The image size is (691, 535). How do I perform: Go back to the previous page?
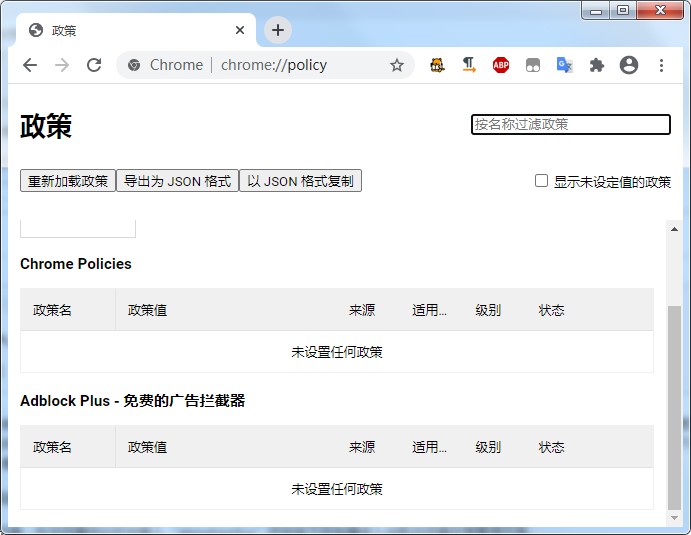30,65
